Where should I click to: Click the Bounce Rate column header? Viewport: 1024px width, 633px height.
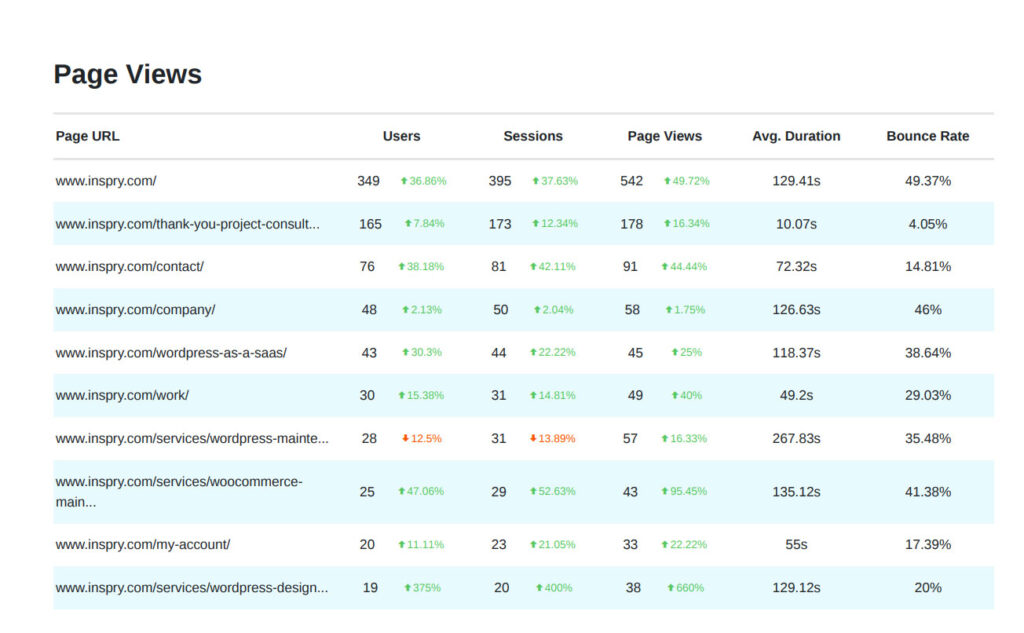point(927,136)
